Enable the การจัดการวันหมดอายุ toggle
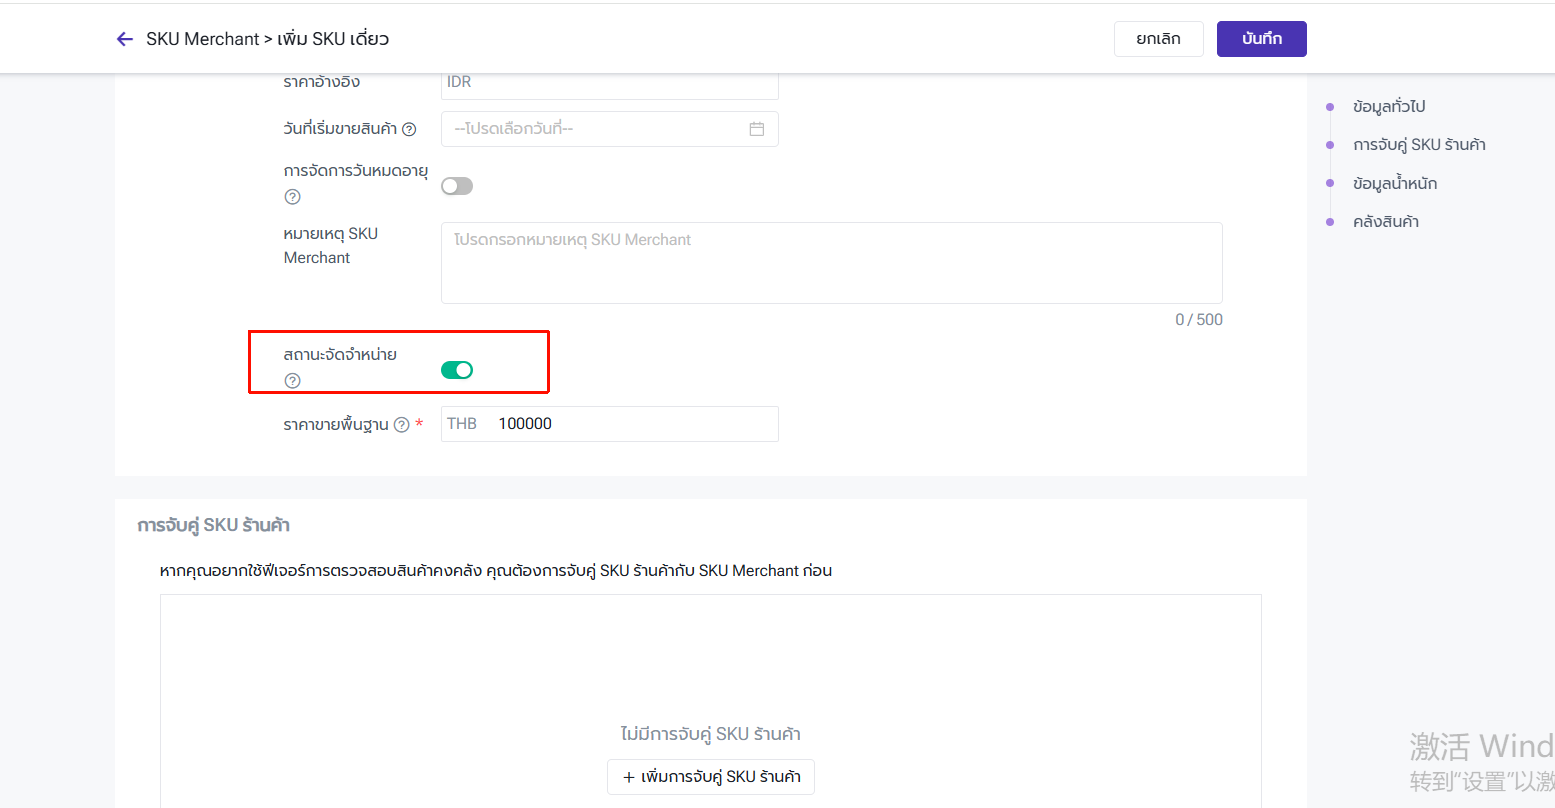 coord(457,186)
